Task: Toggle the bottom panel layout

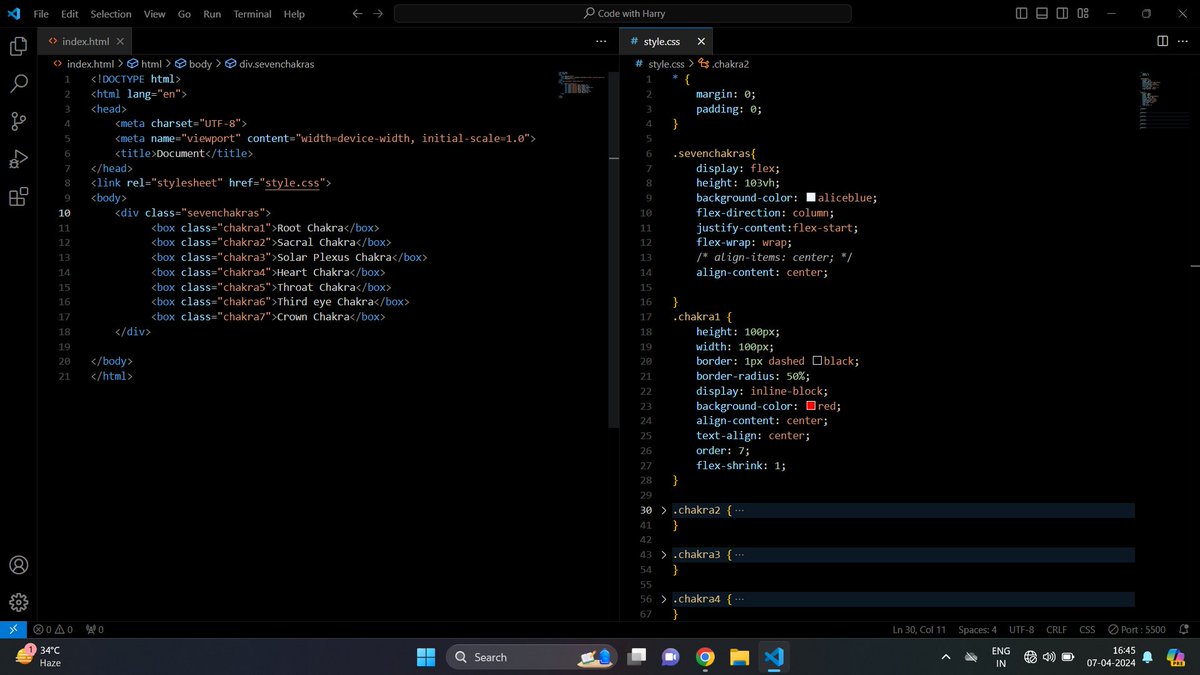Action: 1042,14
